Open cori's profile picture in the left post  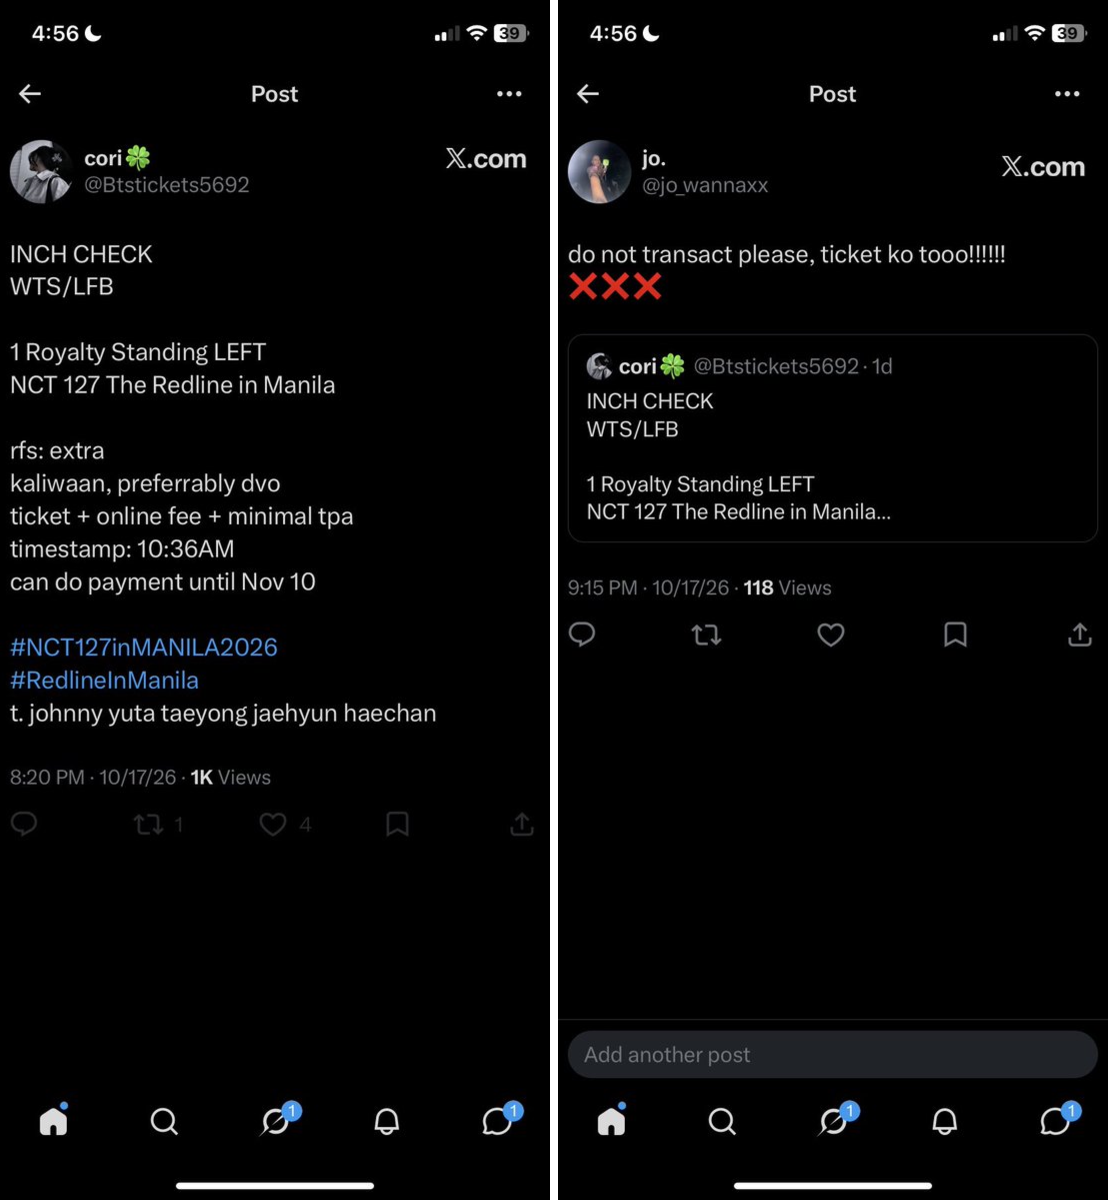coord(41,171)
